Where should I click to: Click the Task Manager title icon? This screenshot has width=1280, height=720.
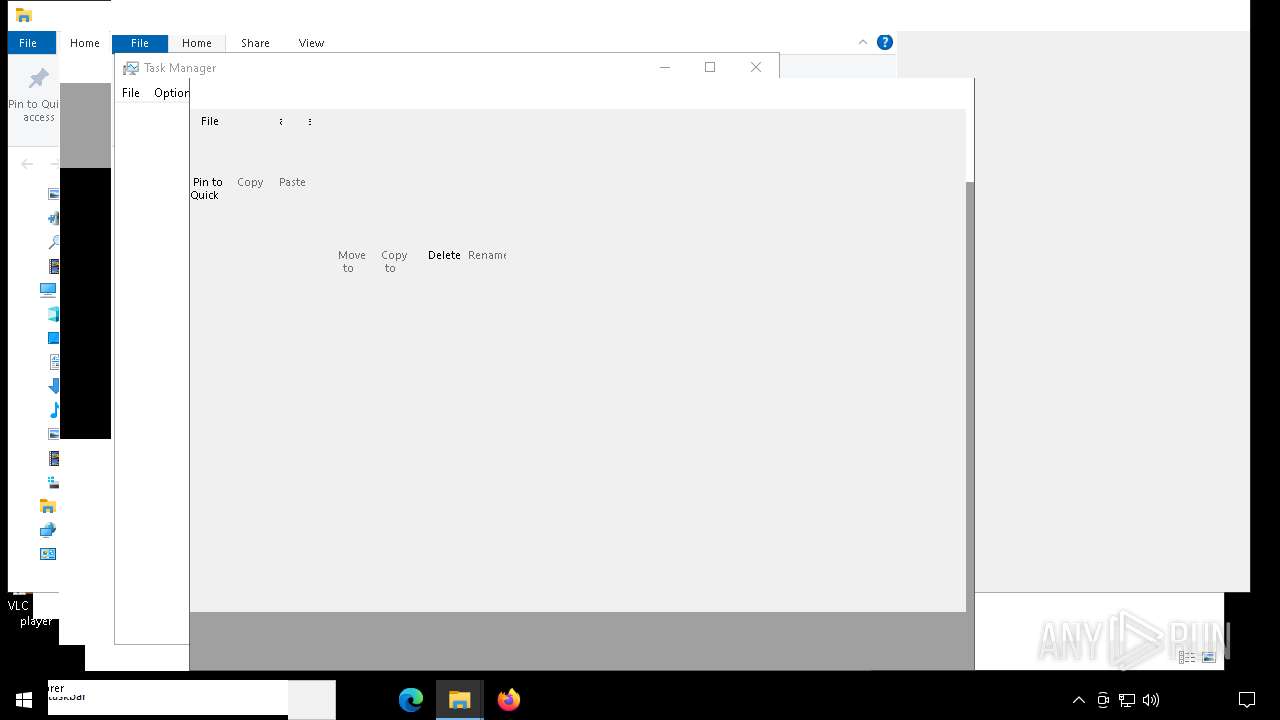130,68
